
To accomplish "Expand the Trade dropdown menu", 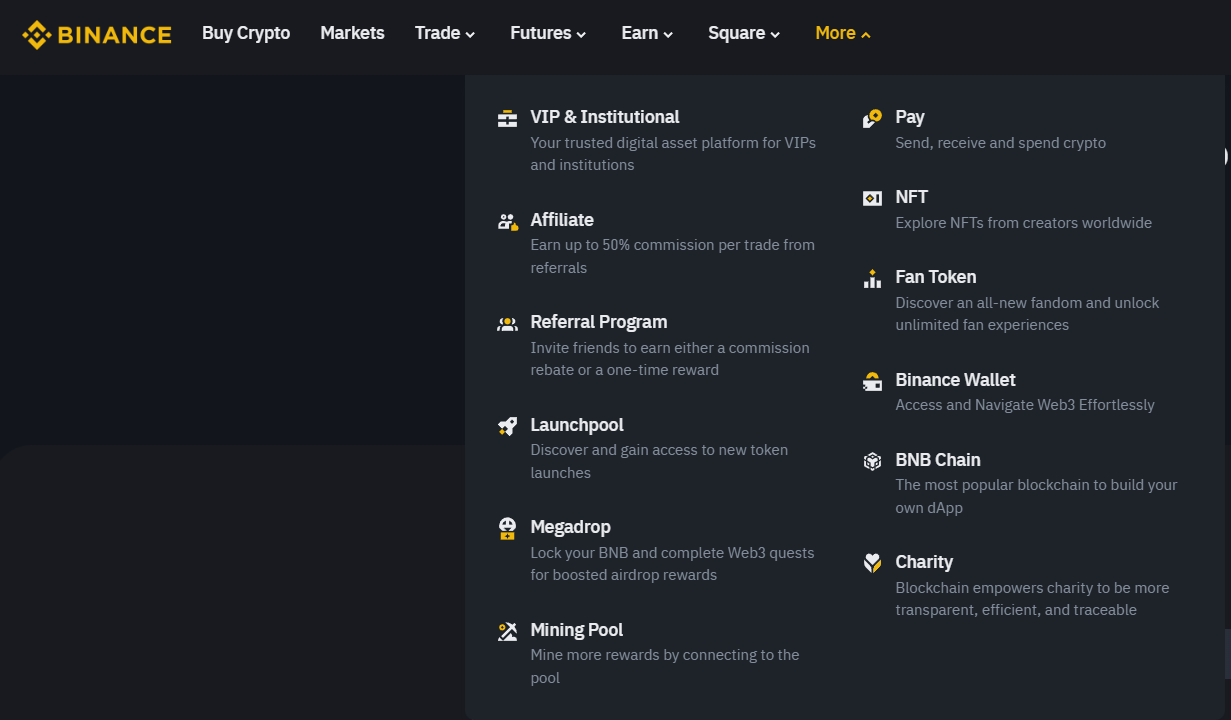I will point(445,33).
